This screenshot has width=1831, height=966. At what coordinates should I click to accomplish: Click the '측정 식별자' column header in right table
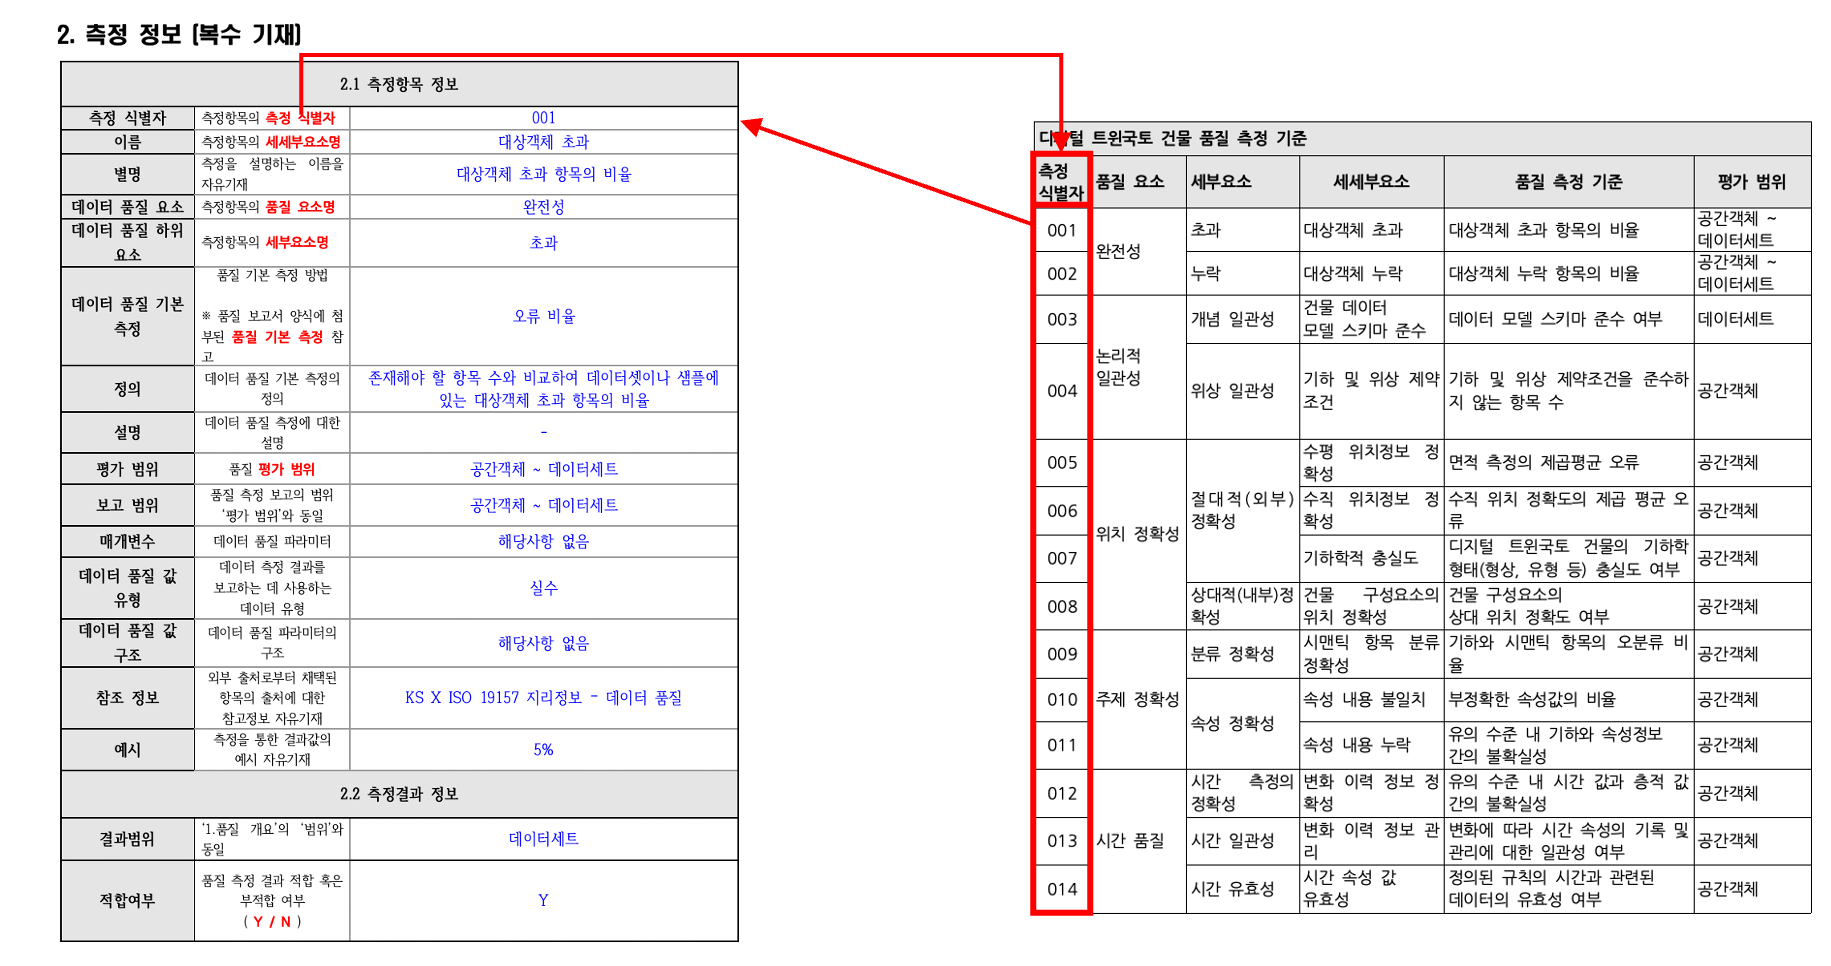[1061, 182]
